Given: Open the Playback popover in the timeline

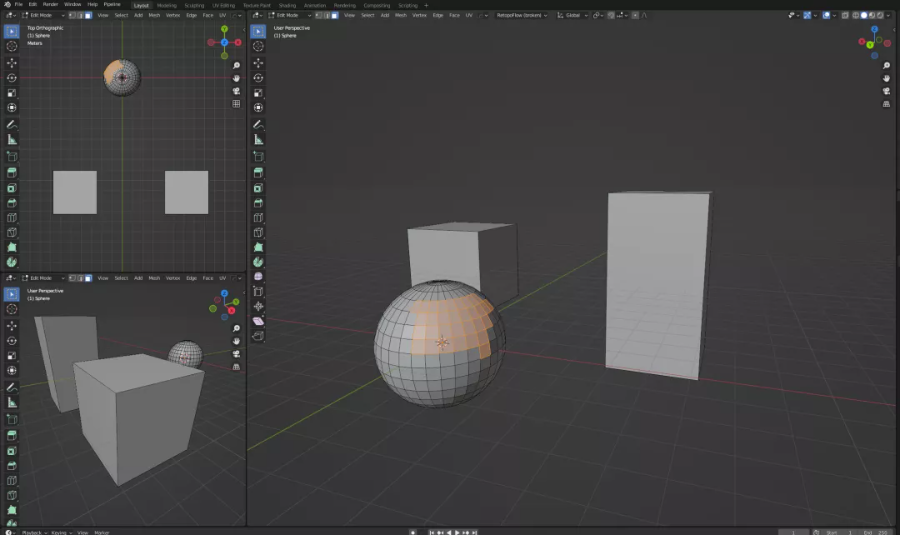Looking at the screenshot, I should coord(33,531).
